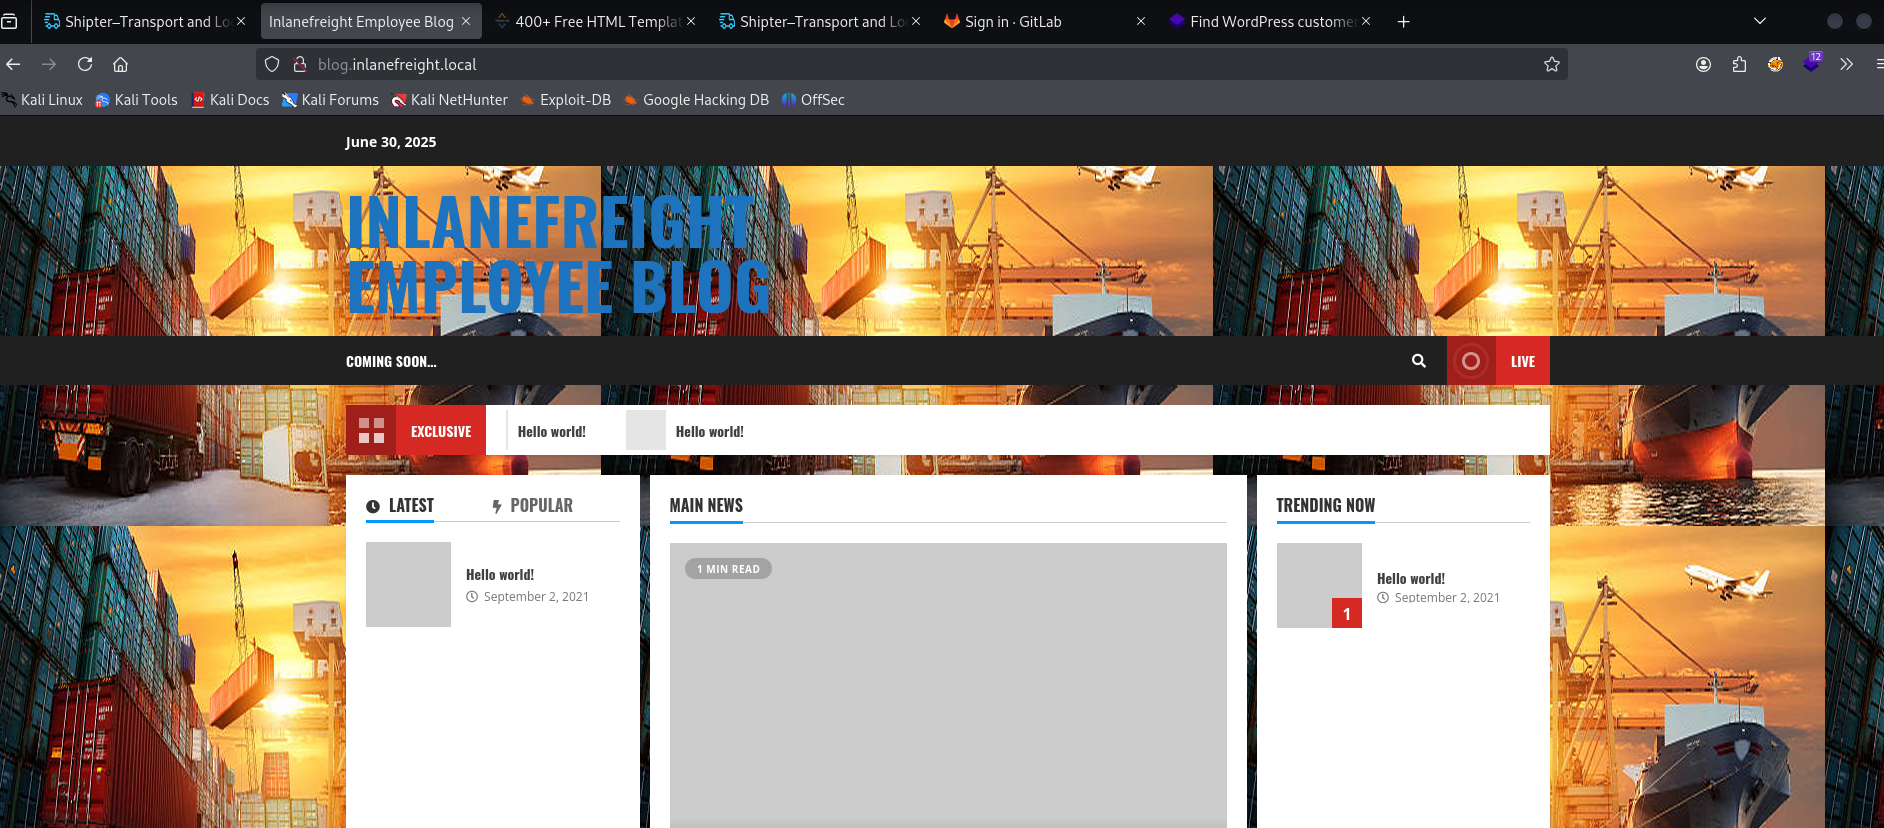
Task: Switch to the POPULAR tab
Action: tap(532, 506)
